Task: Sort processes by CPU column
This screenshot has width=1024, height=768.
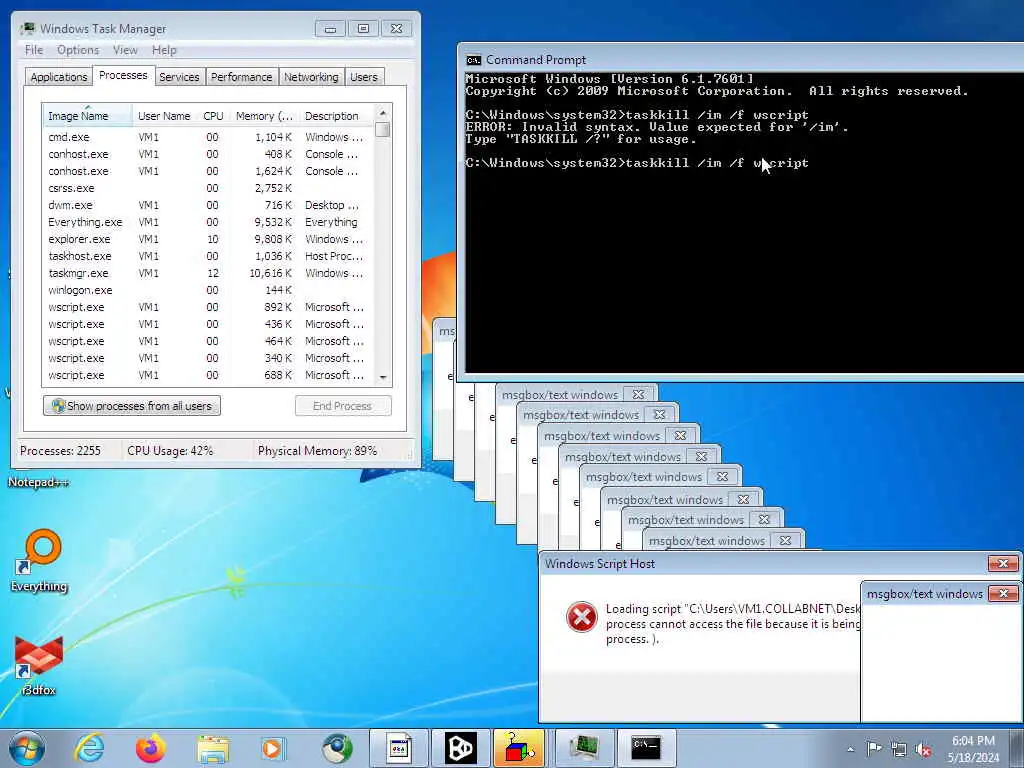Action: click(213, 116)
